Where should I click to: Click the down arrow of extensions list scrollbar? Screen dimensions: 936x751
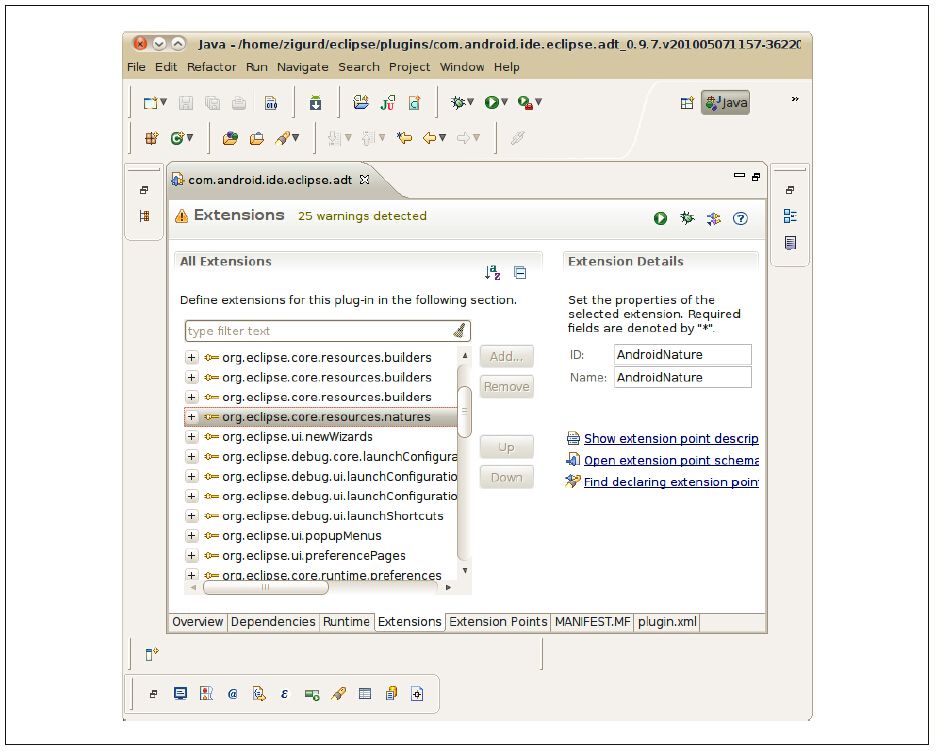click(x=464, y=571)
